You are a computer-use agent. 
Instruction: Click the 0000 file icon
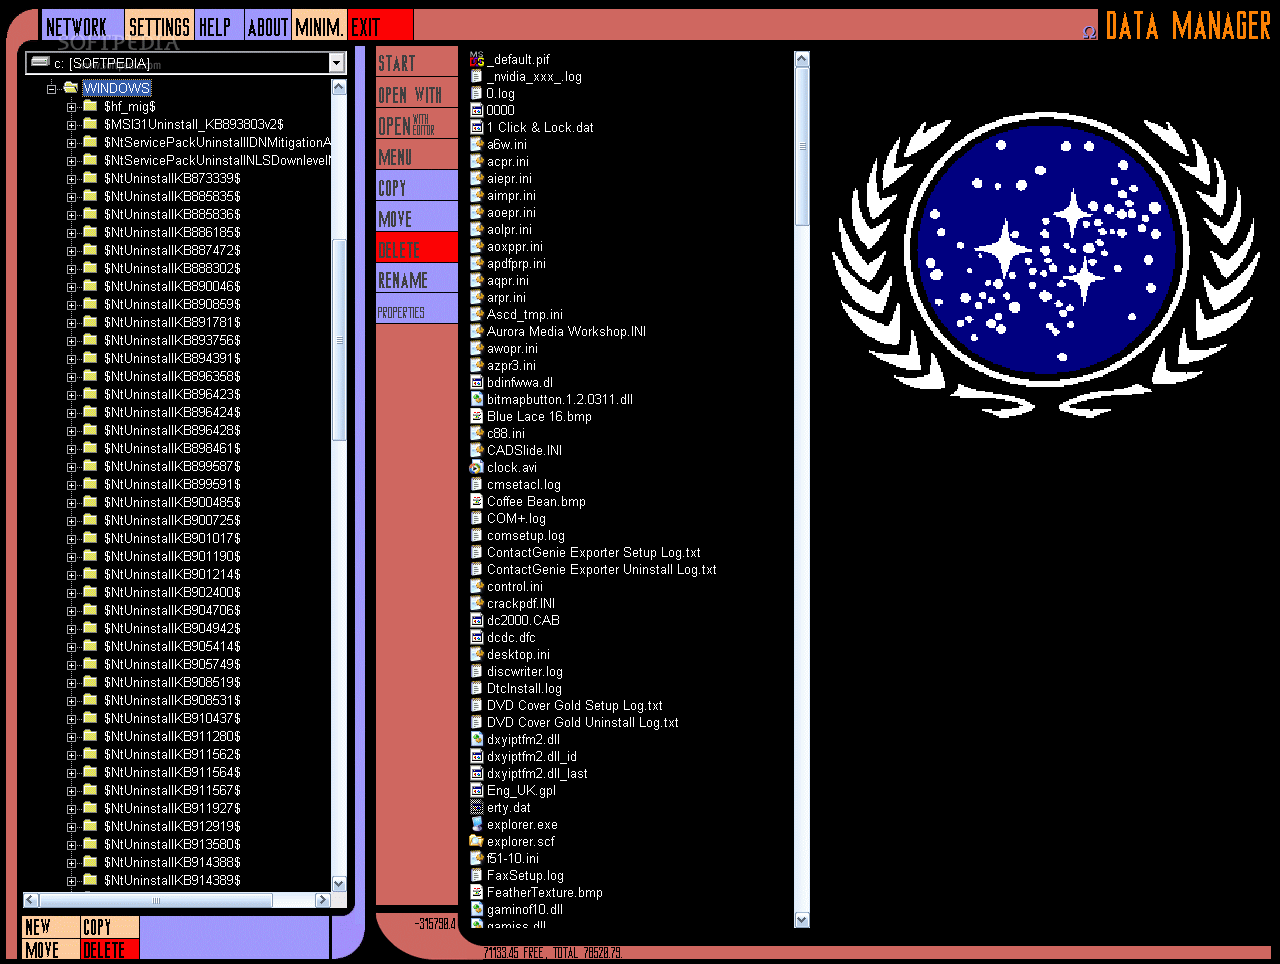pos(477,110)
